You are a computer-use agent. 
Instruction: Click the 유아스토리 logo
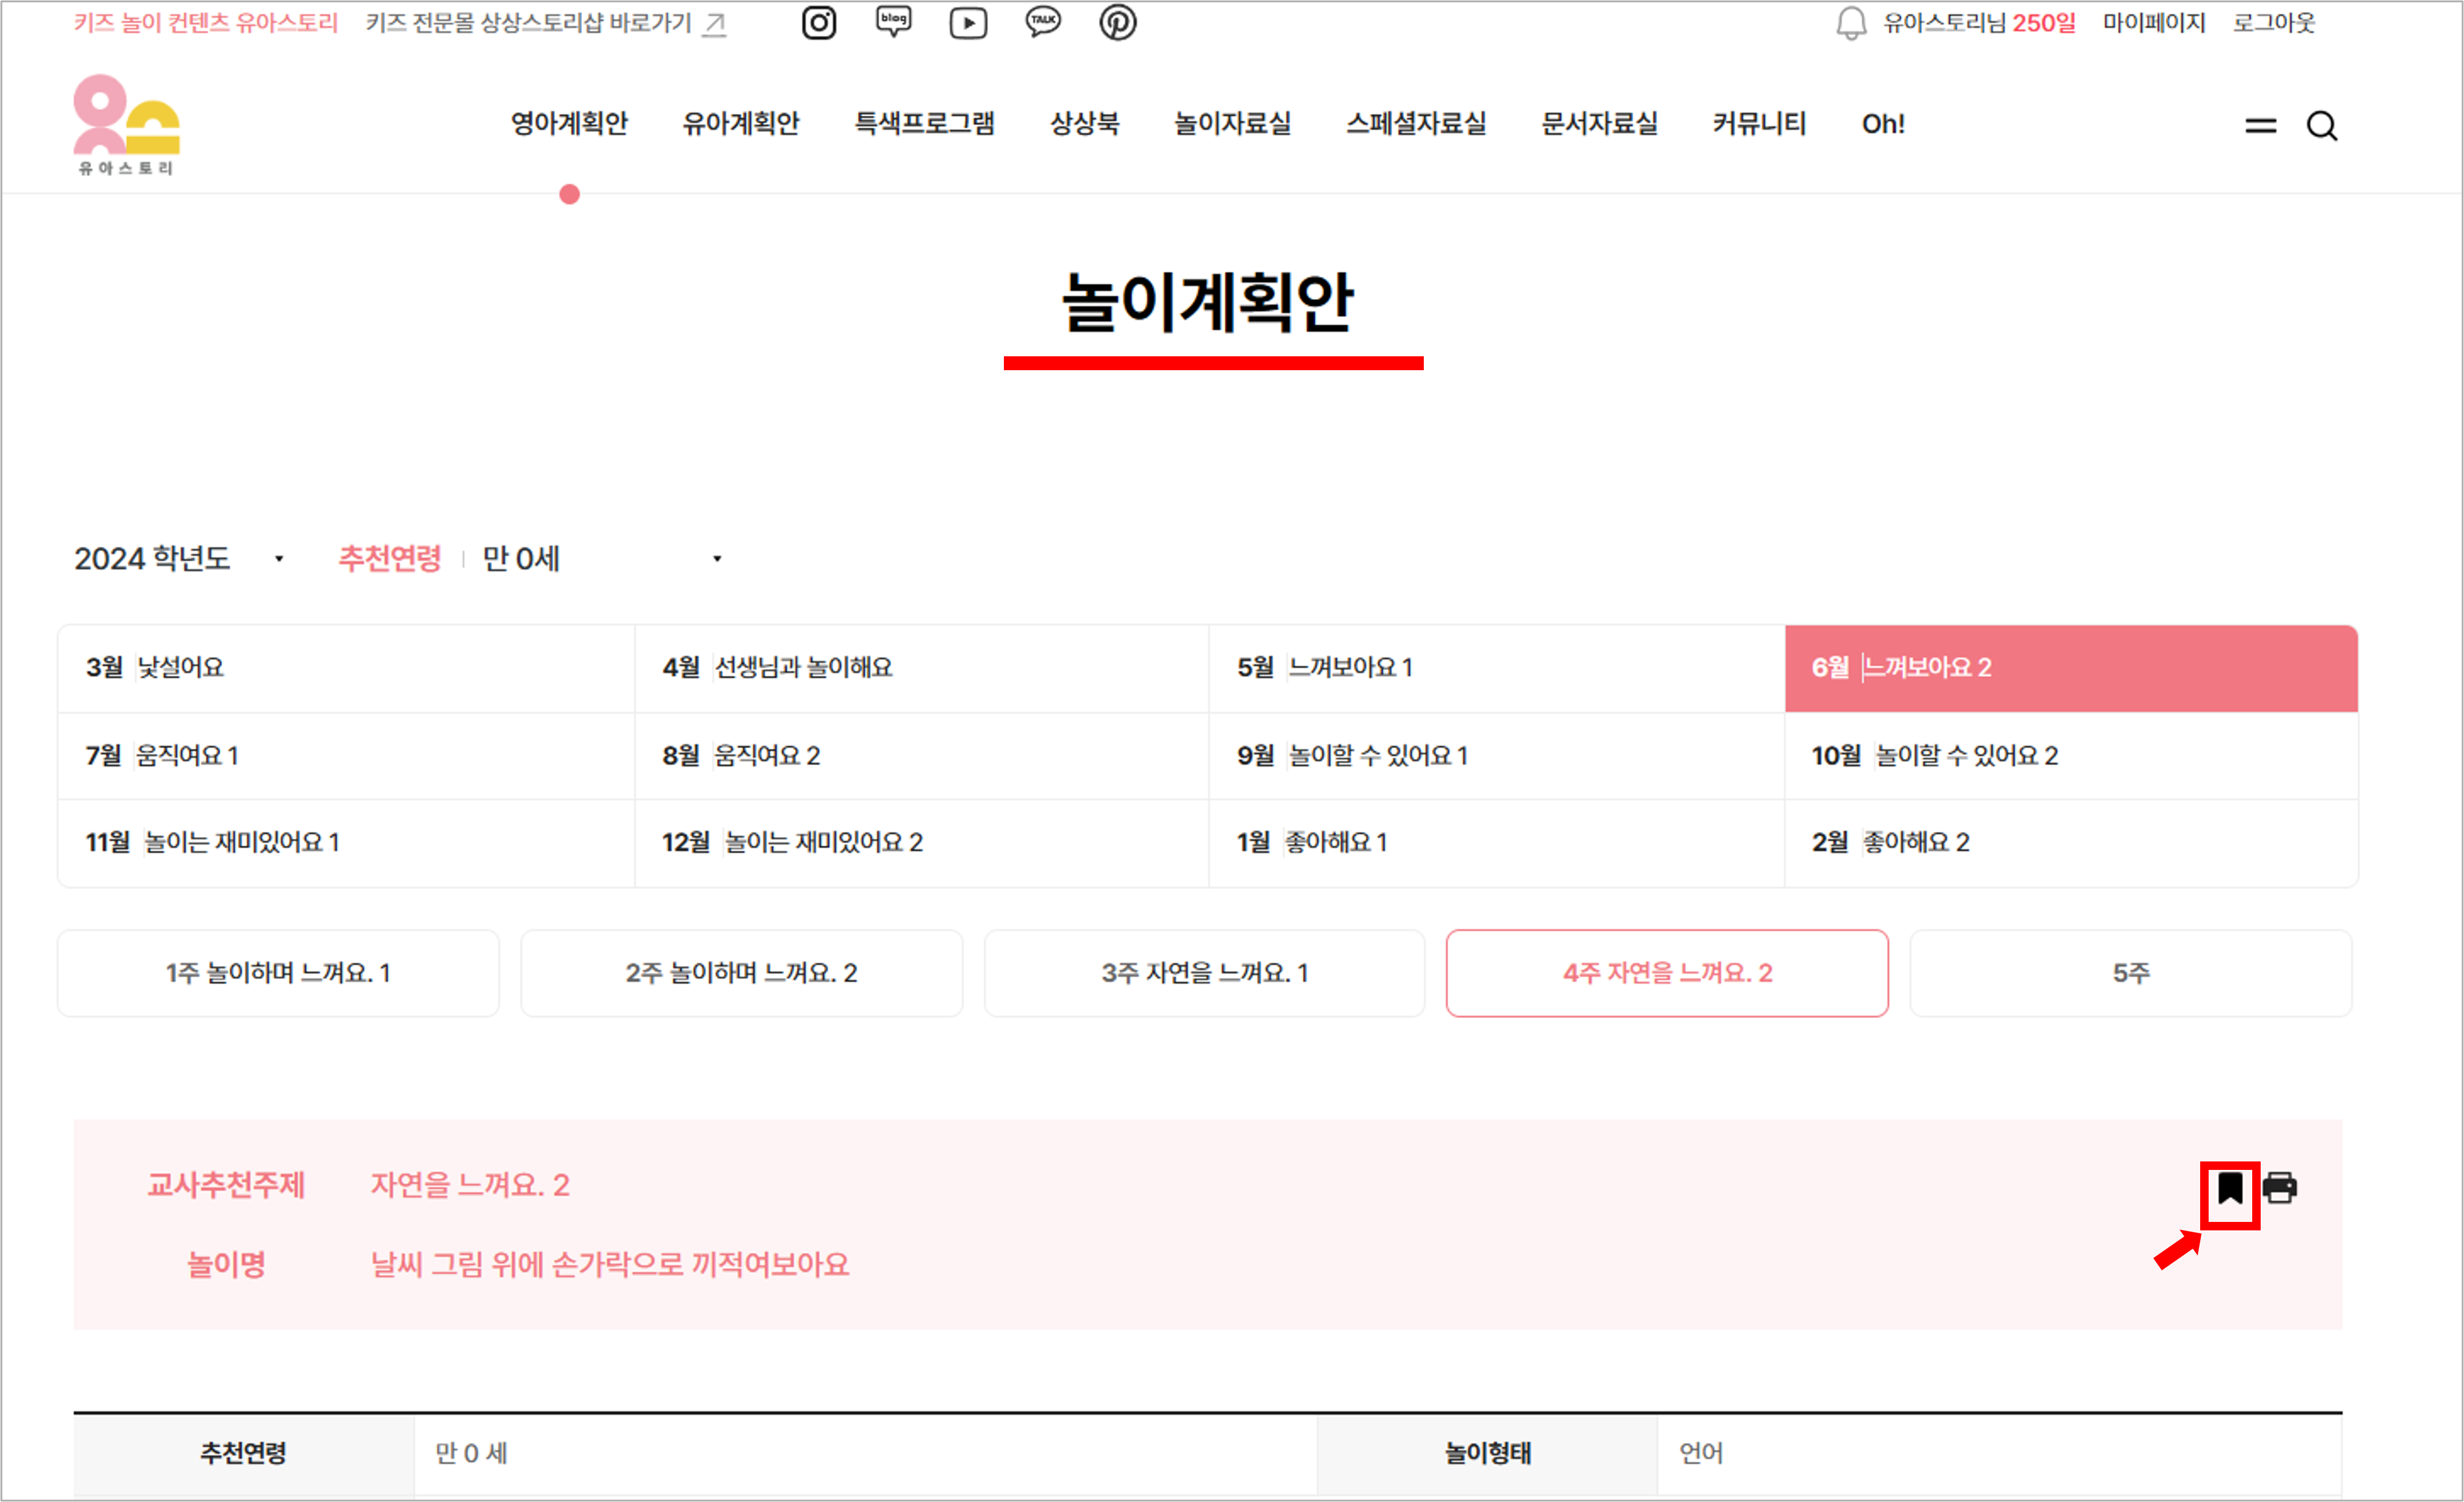pos(126,125)
